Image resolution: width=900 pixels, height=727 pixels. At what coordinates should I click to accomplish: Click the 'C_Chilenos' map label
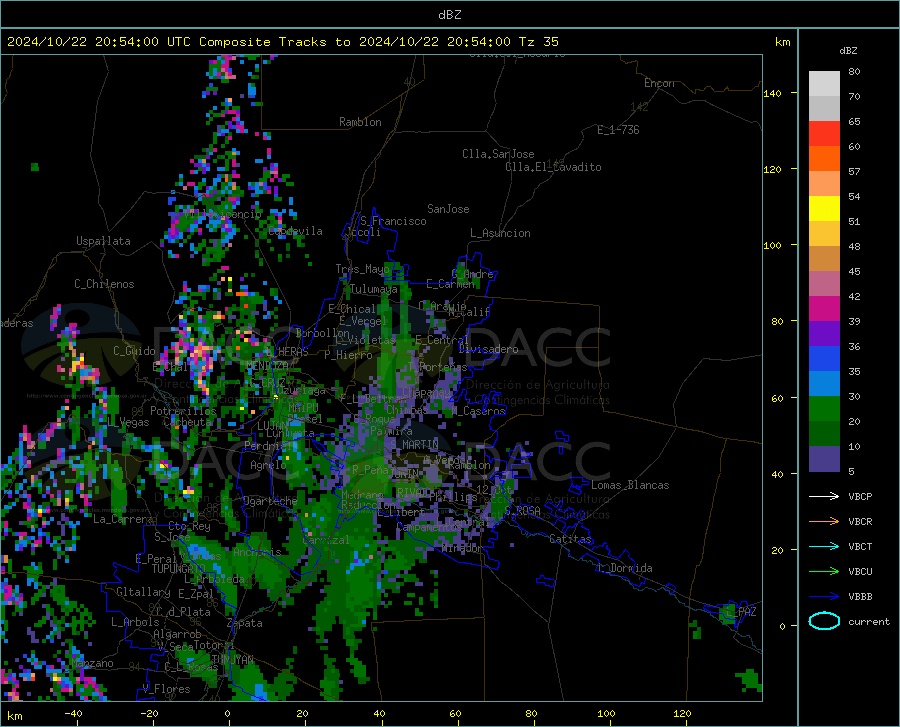point(104,284)
